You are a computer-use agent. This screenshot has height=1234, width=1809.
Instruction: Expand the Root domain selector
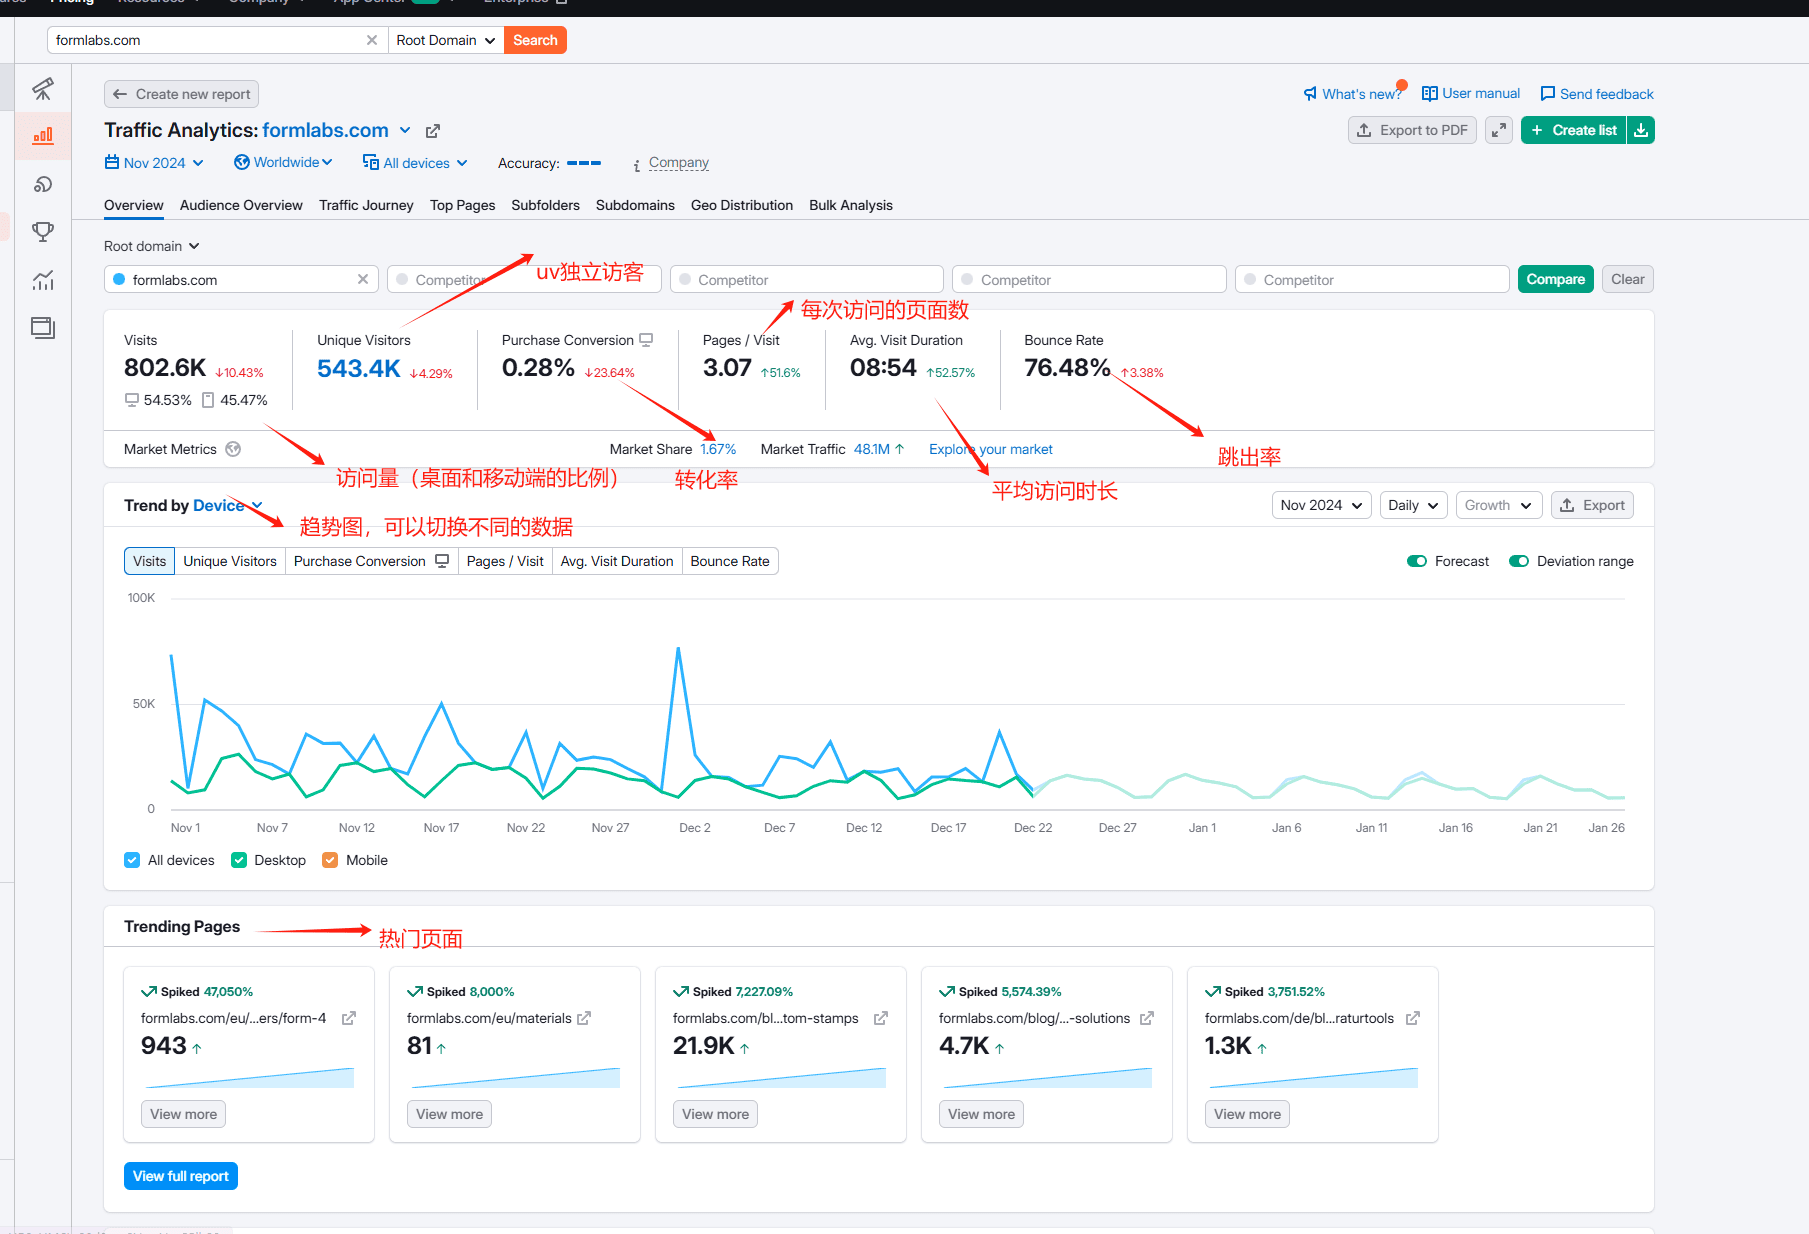[x=152, y=246]
